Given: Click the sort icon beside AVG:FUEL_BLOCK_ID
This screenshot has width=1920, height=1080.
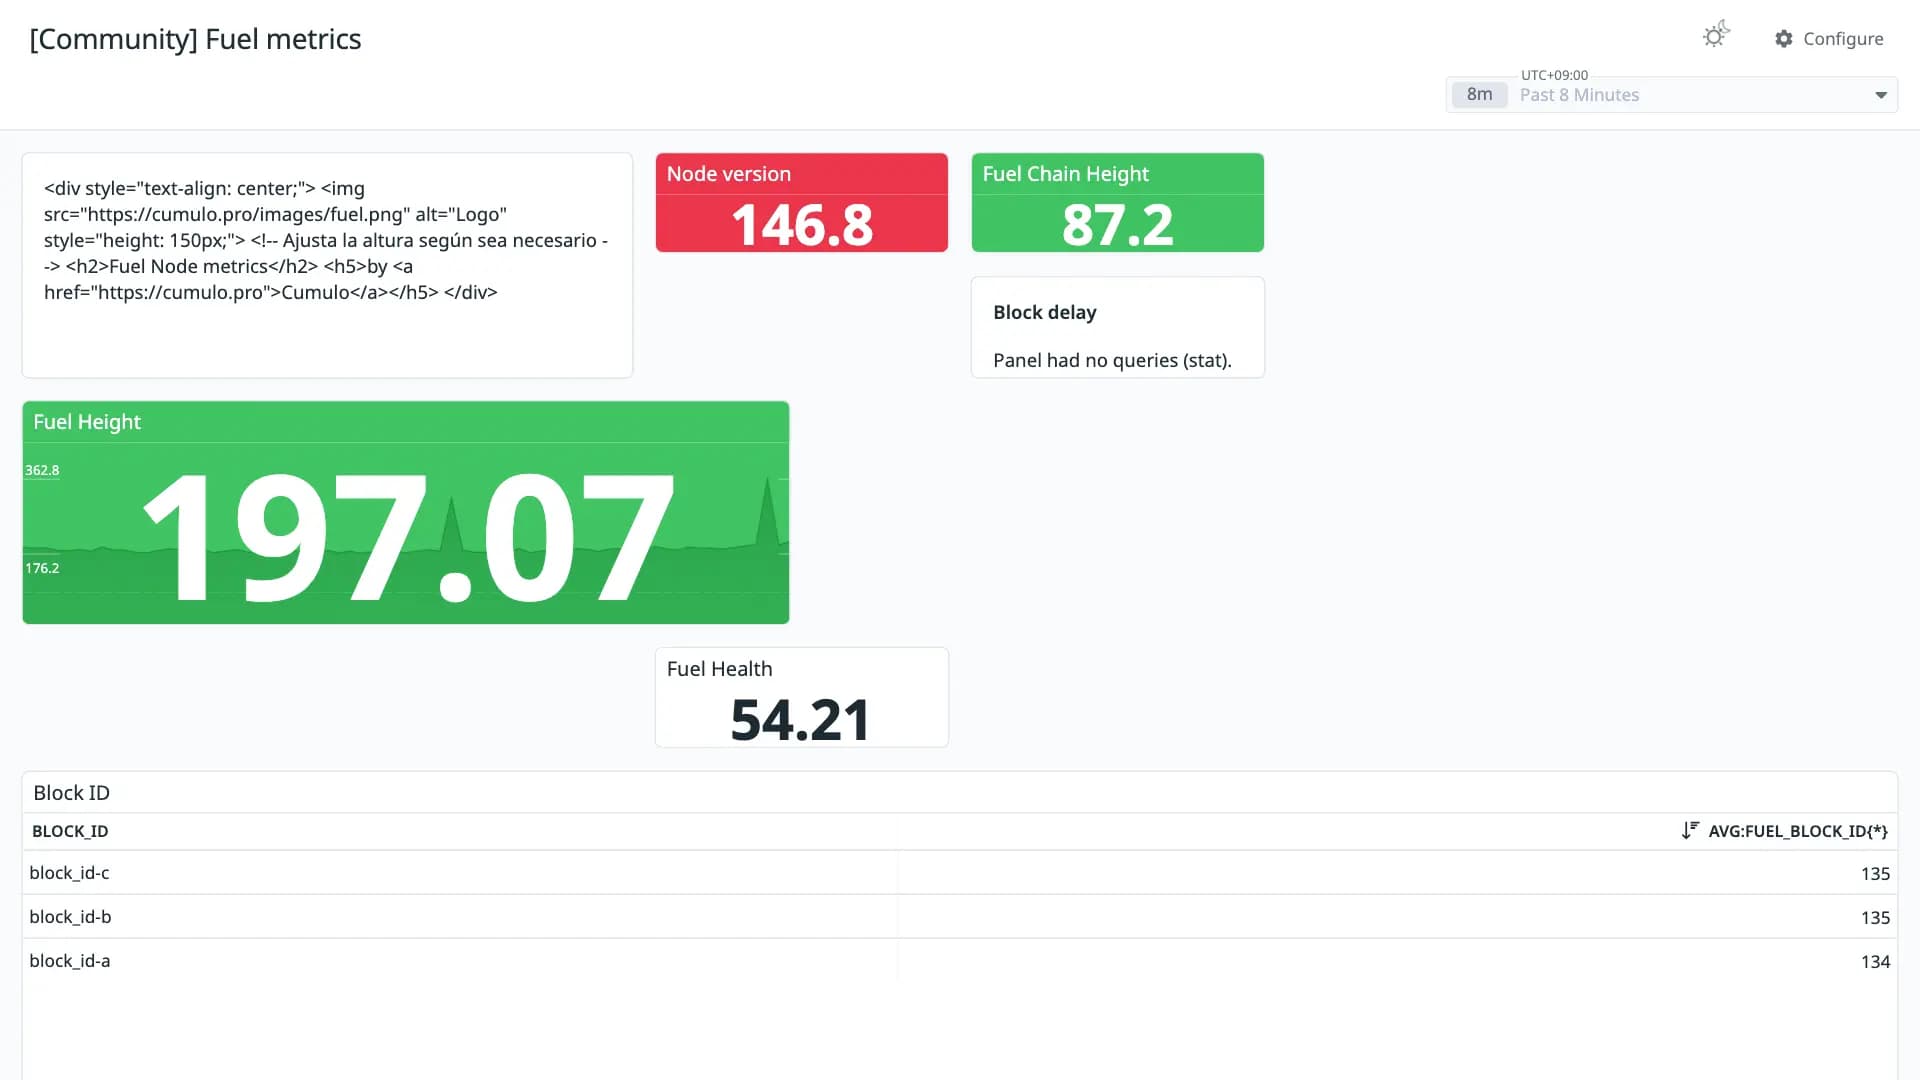Looking at the screenshot, I should coord(1690,830).
